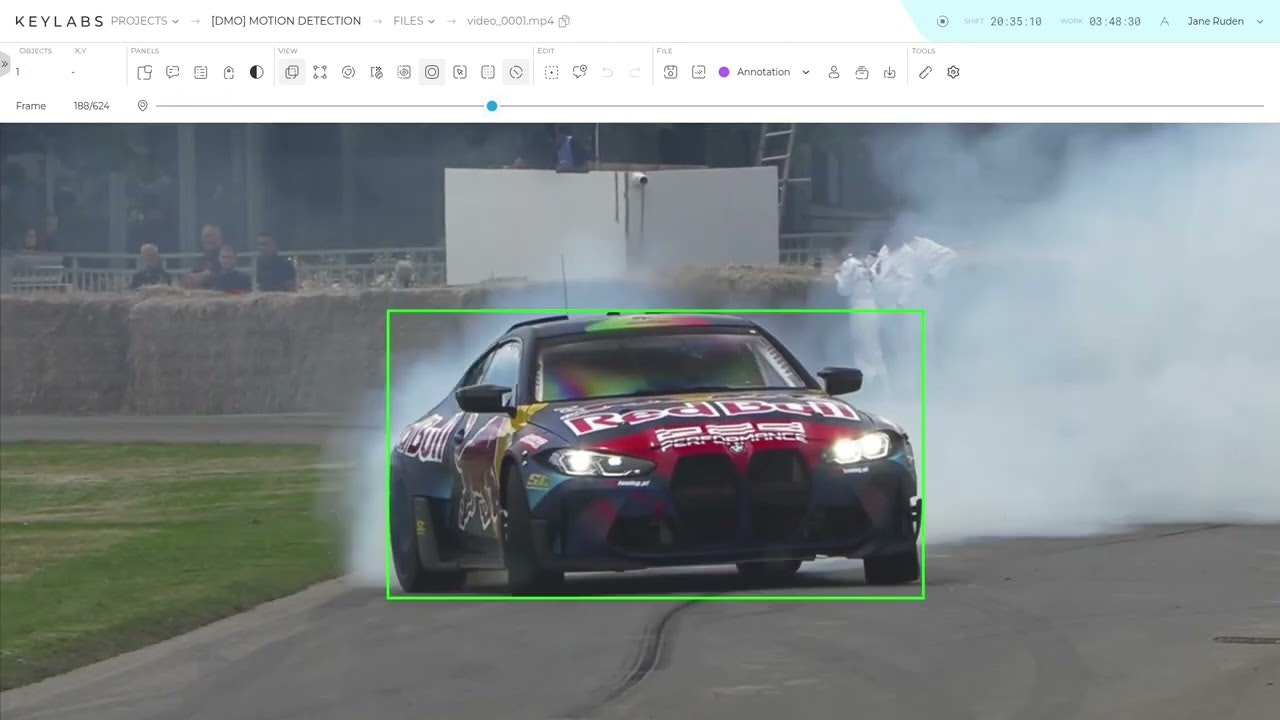Click the ruler measure tool
The width and height of the screenshot is (1280, 720).
tap(925, 72)
